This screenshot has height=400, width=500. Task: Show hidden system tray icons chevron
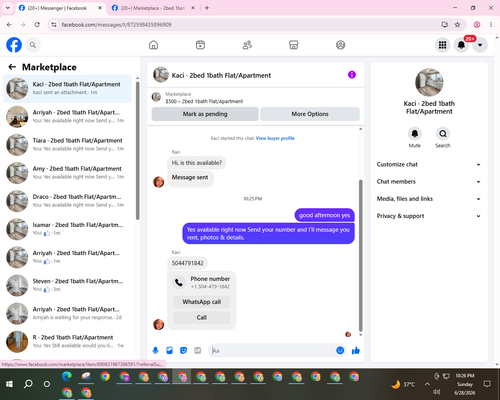427,384
